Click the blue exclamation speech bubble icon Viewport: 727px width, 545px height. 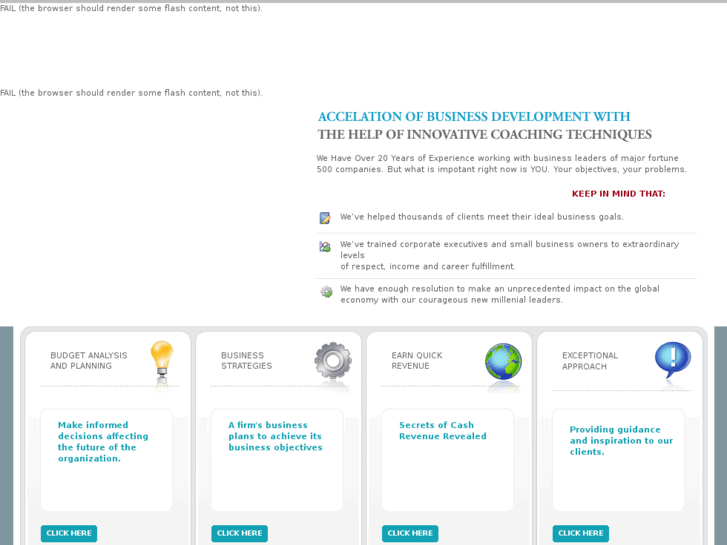(x=673, y=360)
